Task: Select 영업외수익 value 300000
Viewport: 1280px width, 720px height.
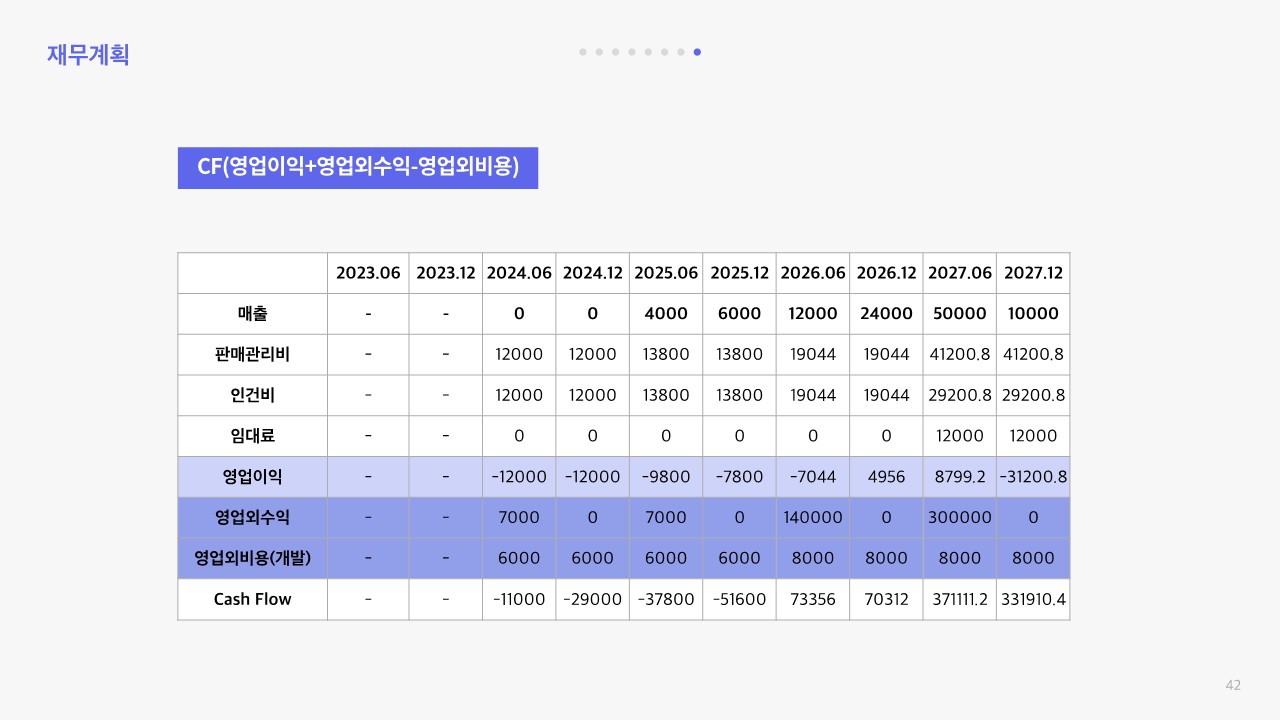Action: 960,518
